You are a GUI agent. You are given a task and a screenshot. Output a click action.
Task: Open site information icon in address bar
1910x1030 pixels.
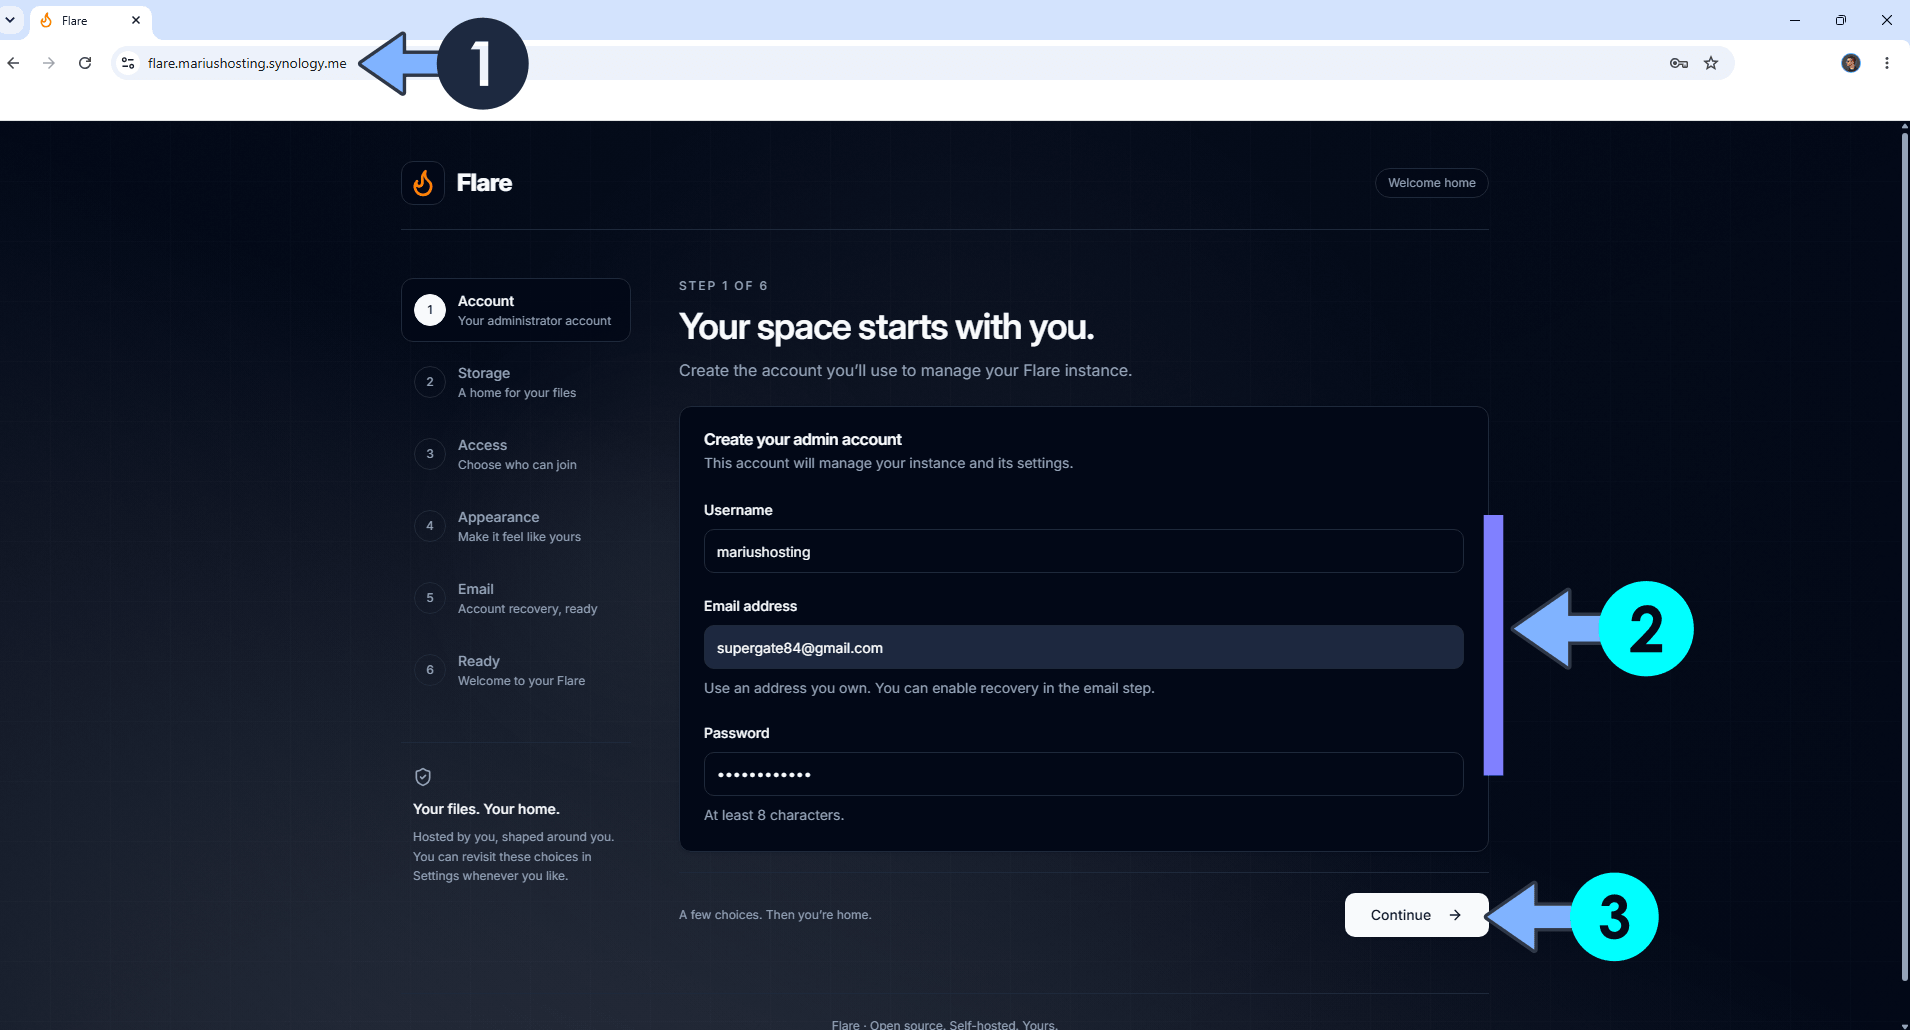point(128,63)
